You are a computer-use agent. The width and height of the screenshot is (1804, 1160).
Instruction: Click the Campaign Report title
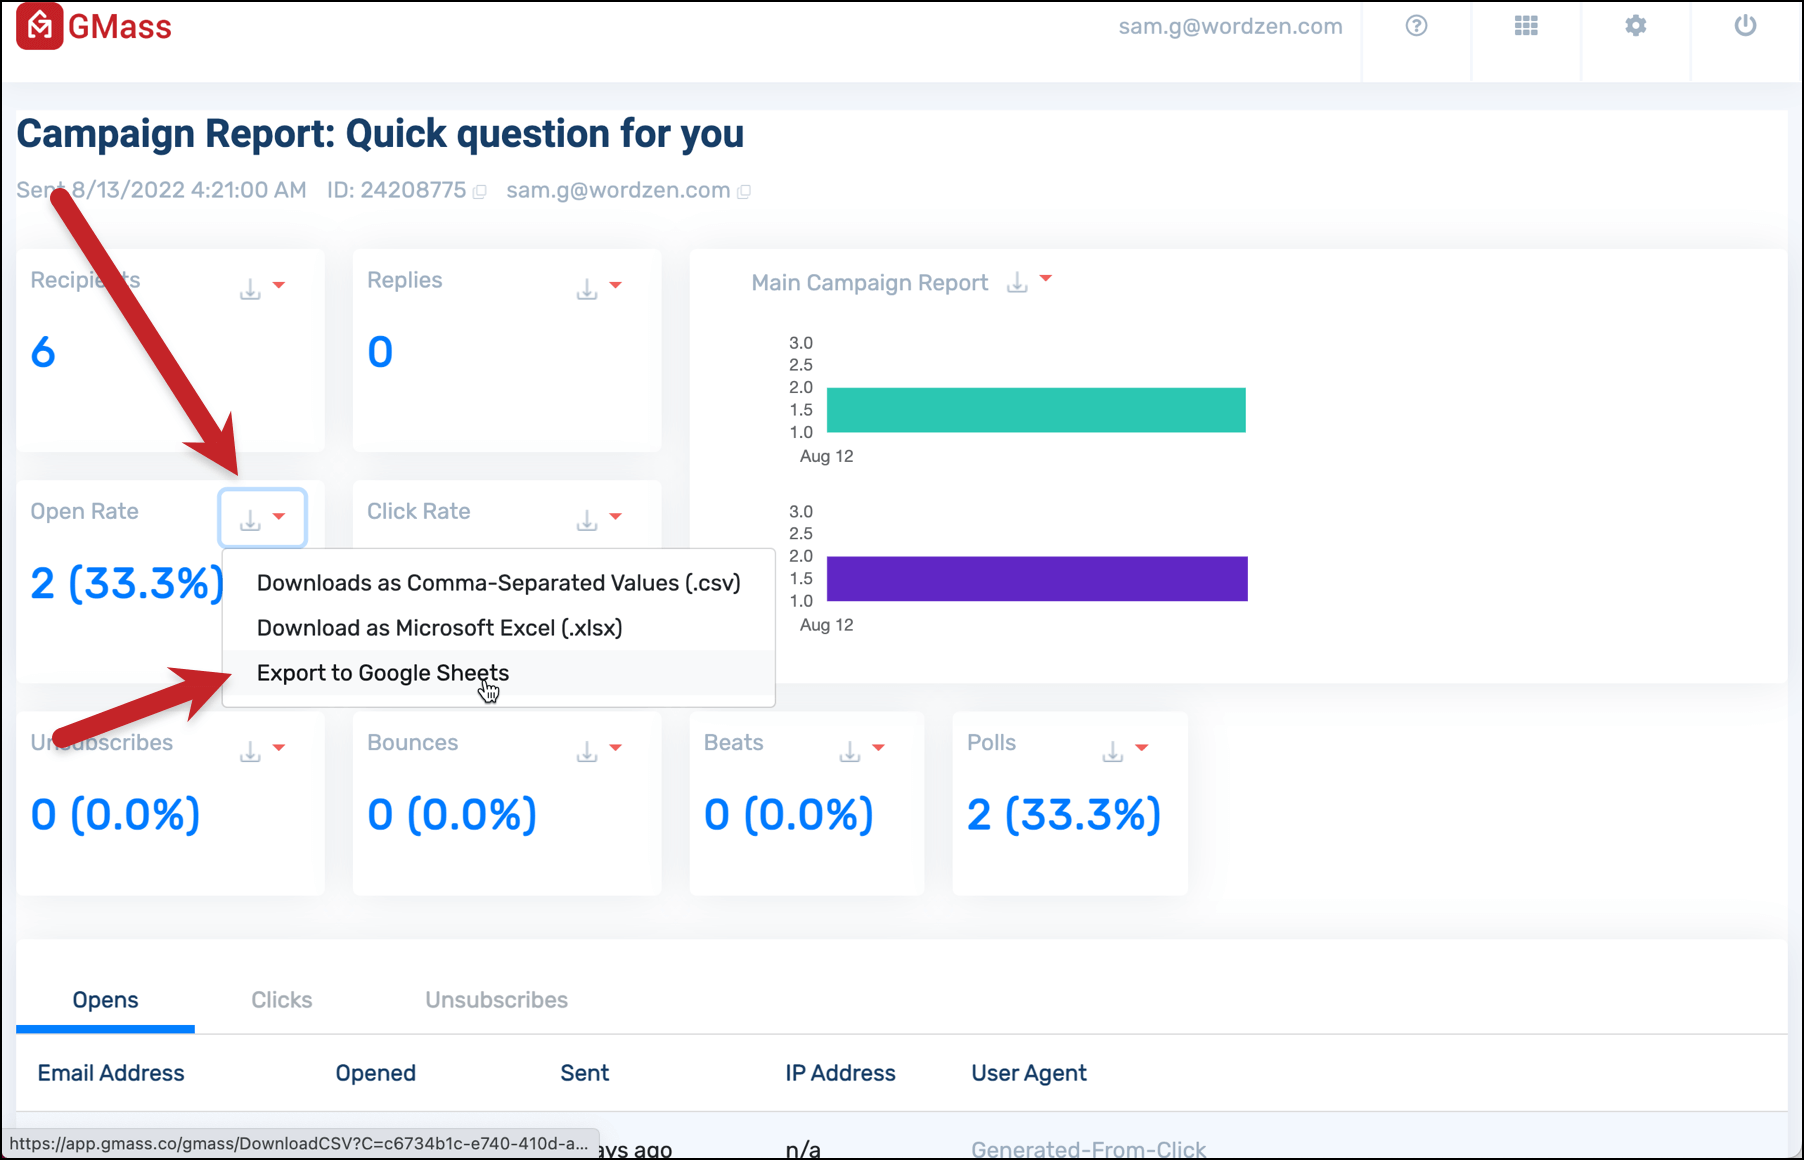point(380,133)
